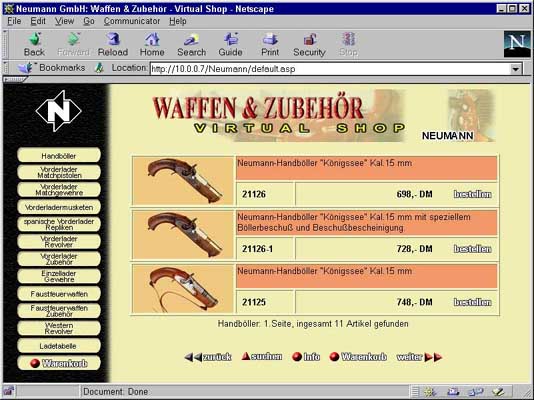Open the Bookmarks icon

25,68
